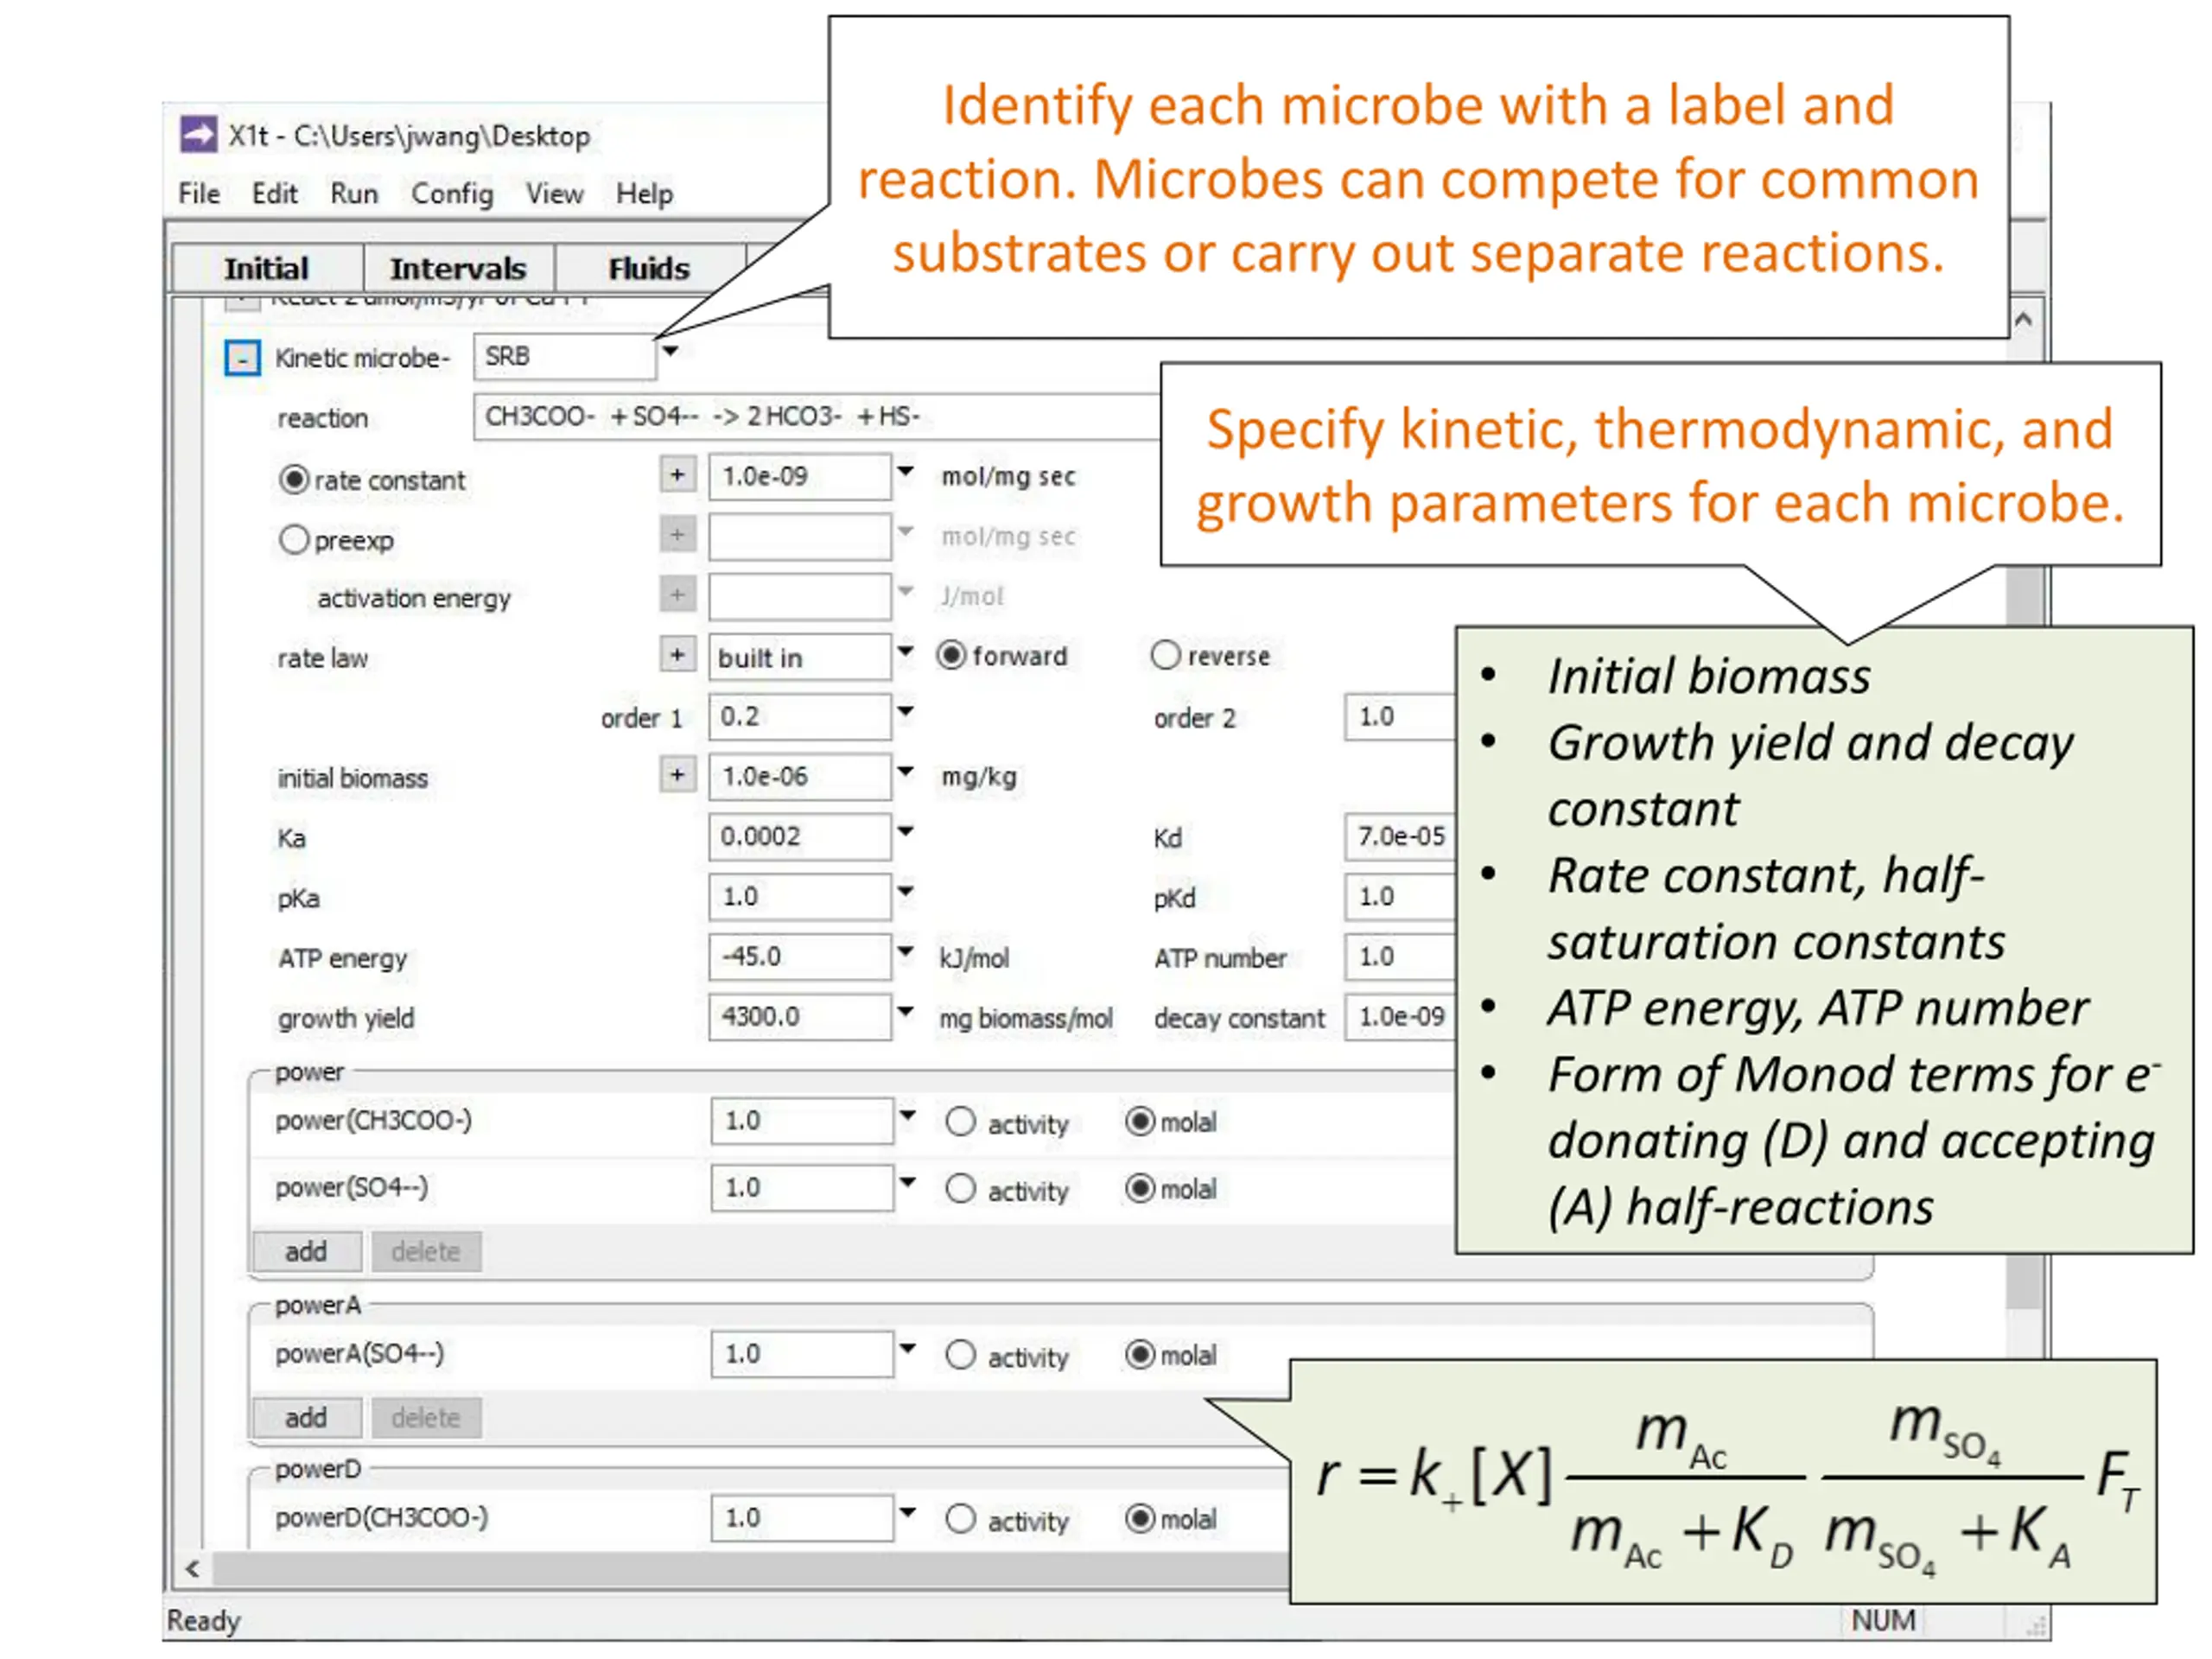This screenshot has height=1659, width=2212.
Task: Click the X1t application icon in title bar
Action: tap(198, 134)
